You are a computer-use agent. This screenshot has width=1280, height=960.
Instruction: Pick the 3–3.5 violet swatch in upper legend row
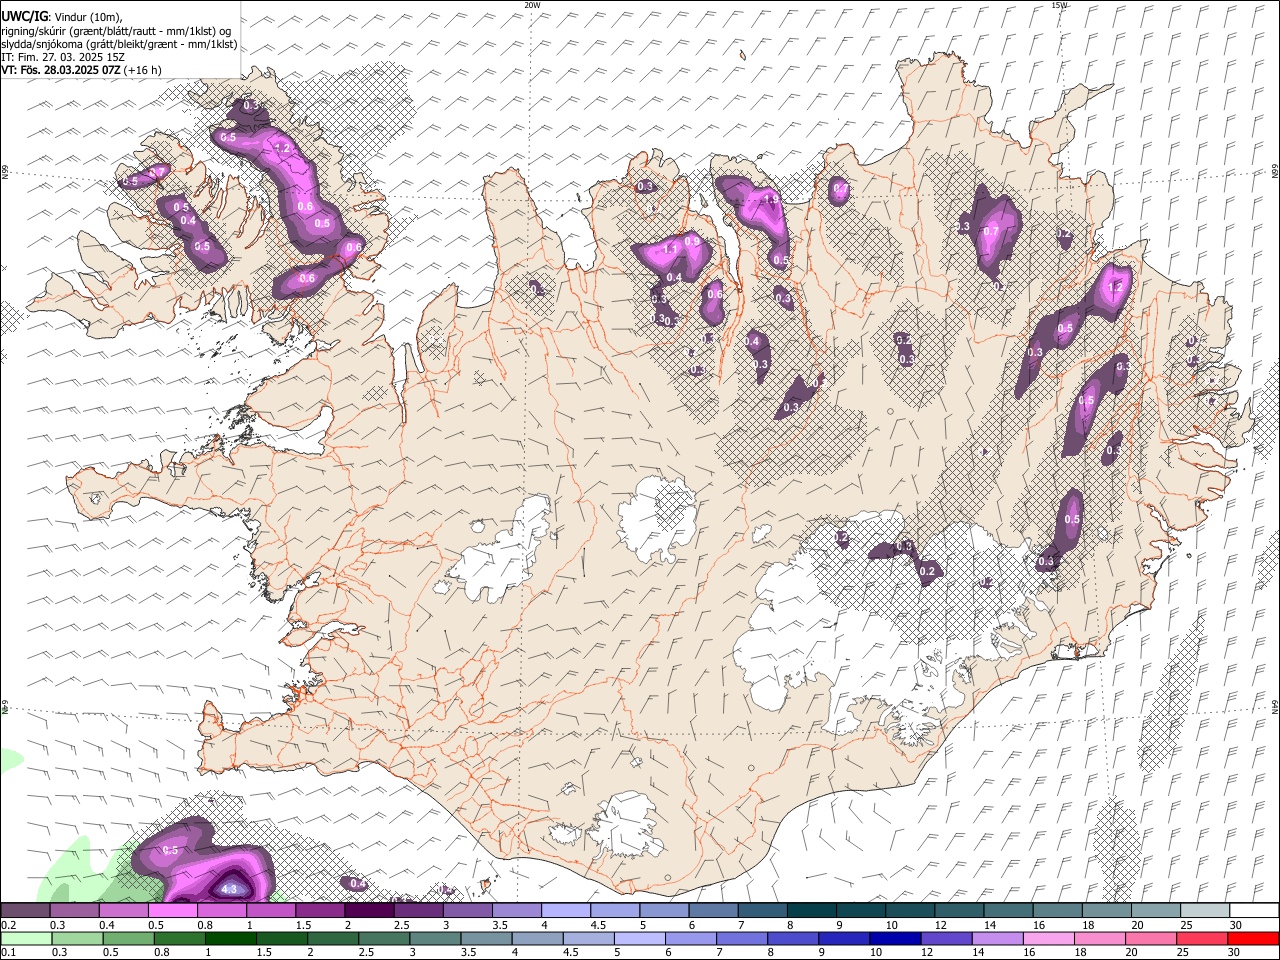(467, 911)
